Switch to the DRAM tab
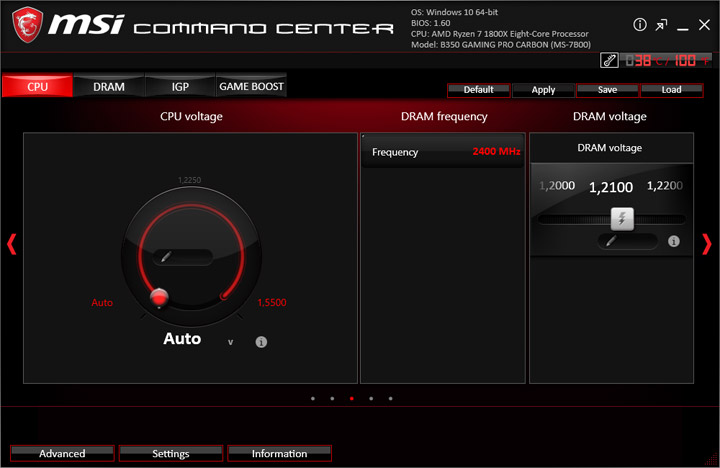The height and width of the screenshot is (468, 720). 109,86
